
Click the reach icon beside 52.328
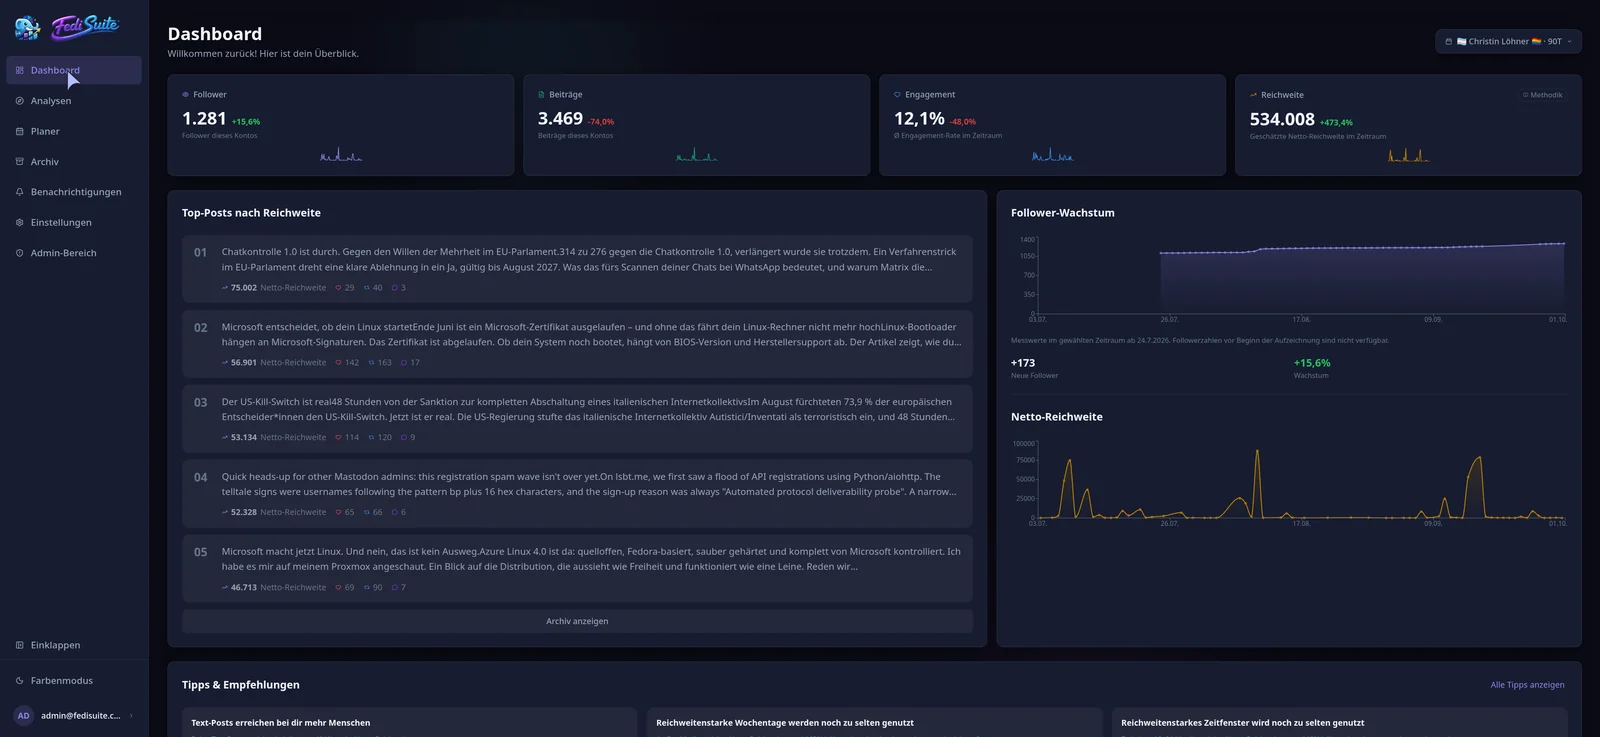click(x=225, y=512)
